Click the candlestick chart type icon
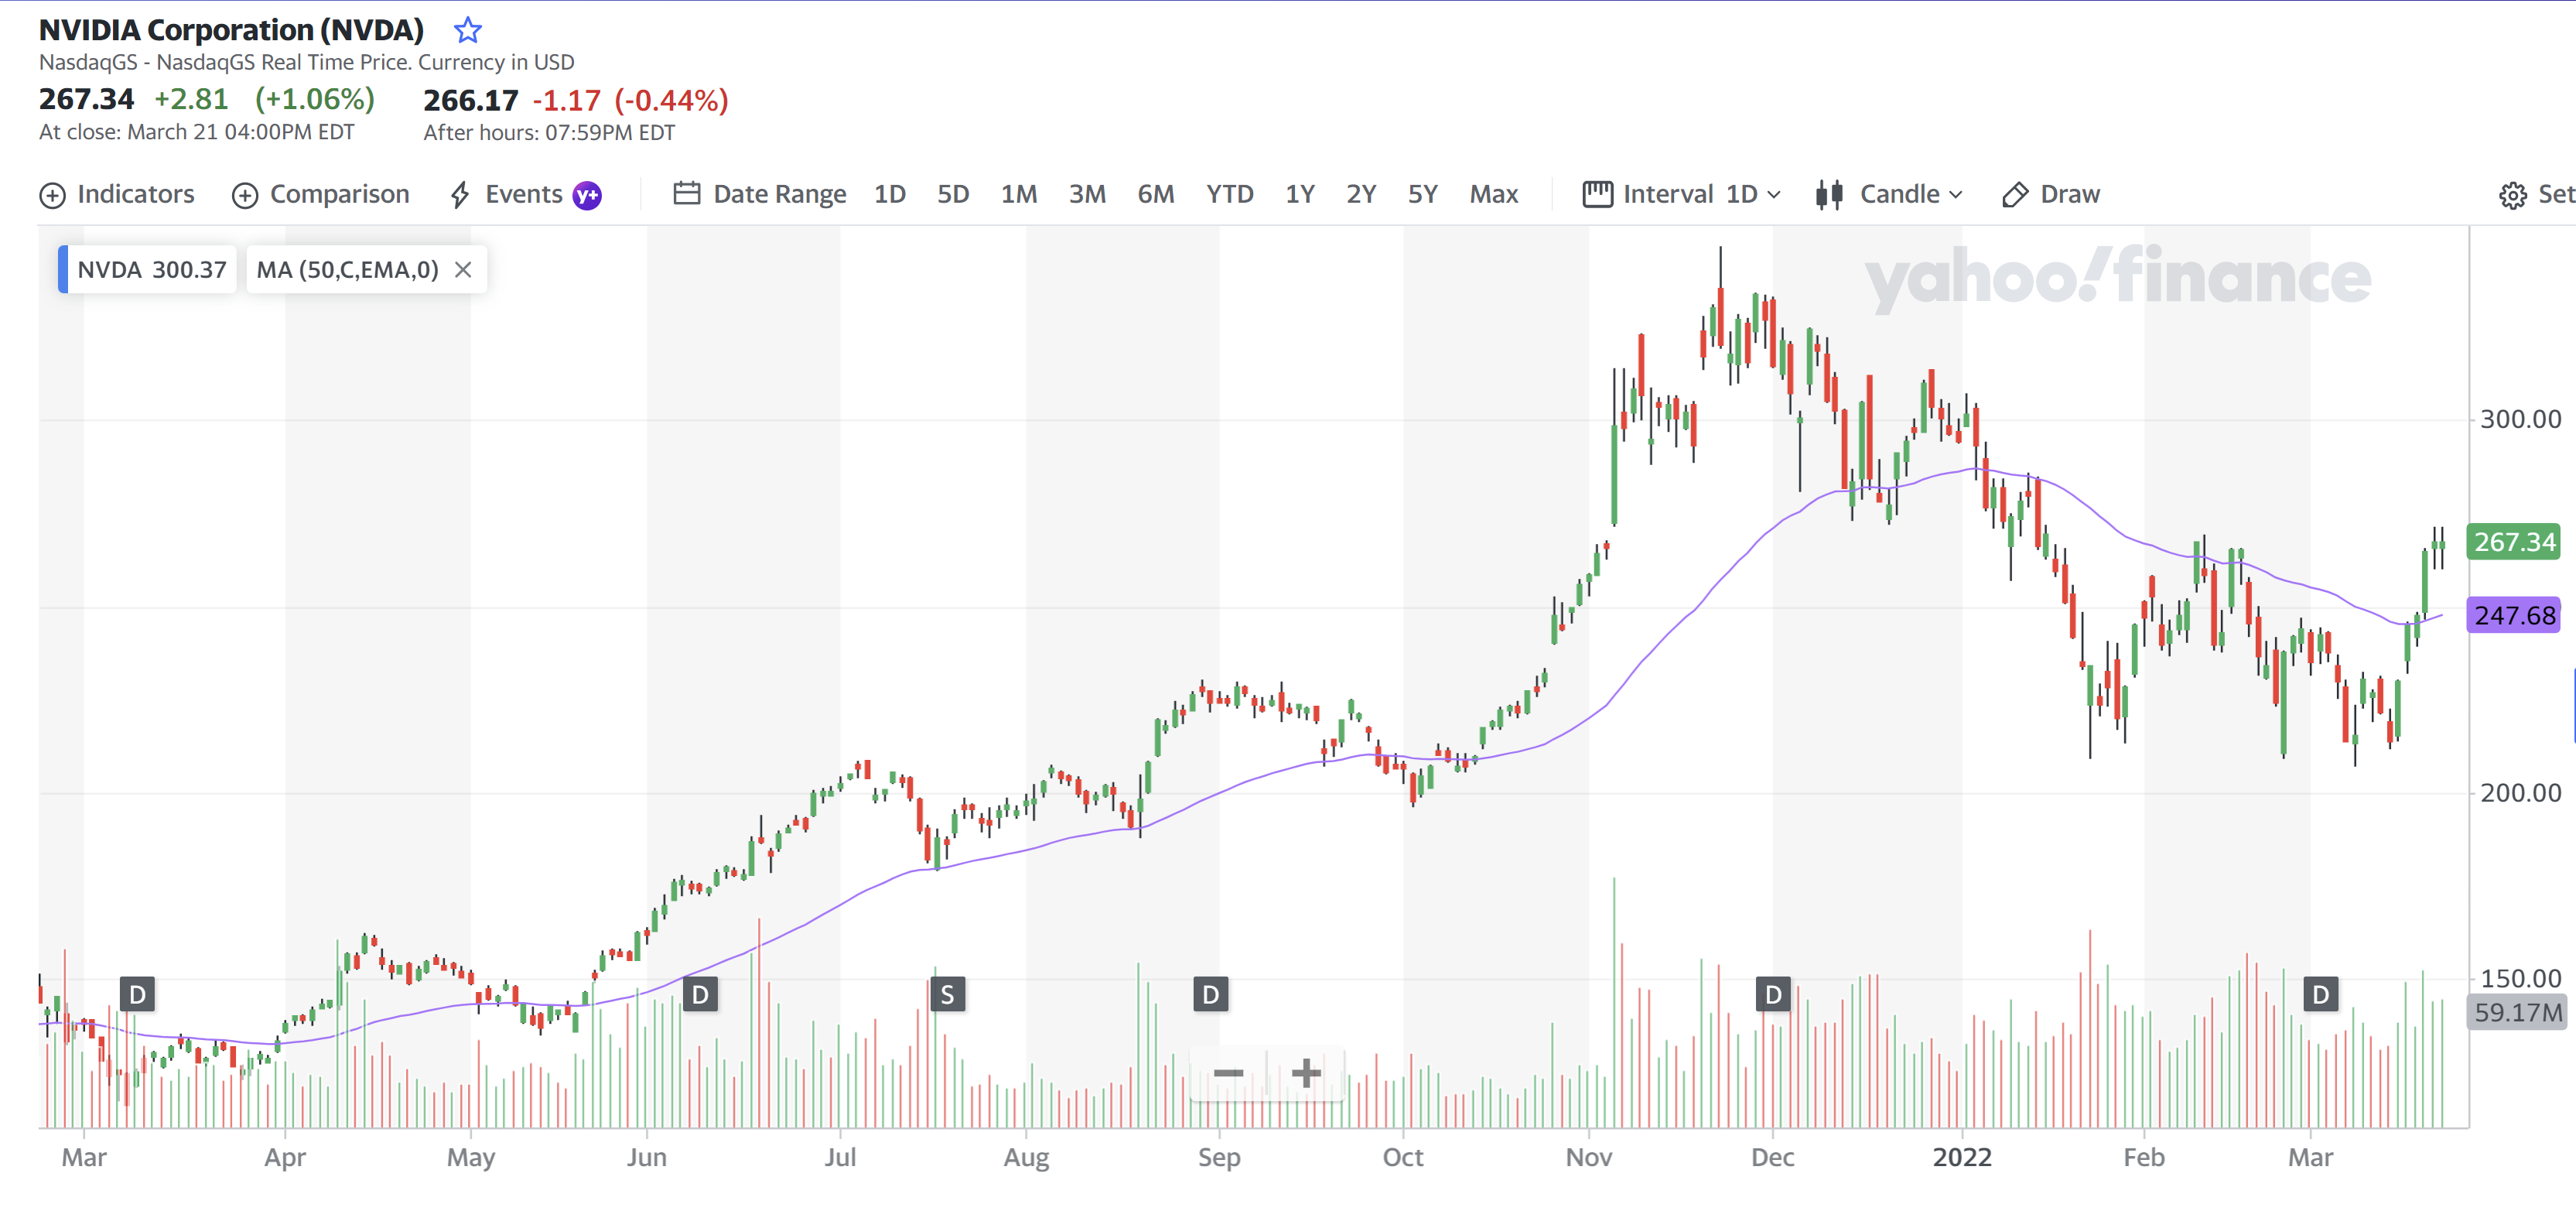This screenshot has height=1211, width=2576. [x=1829, y=194]
